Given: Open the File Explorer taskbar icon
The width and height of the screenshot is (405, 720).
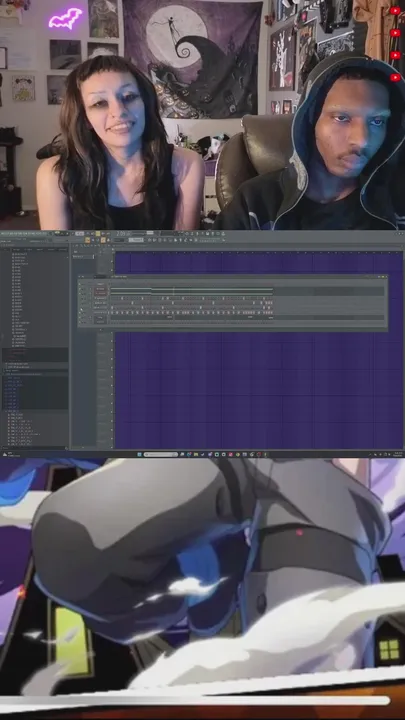Looking at the screenshot, I should (196, 455).
